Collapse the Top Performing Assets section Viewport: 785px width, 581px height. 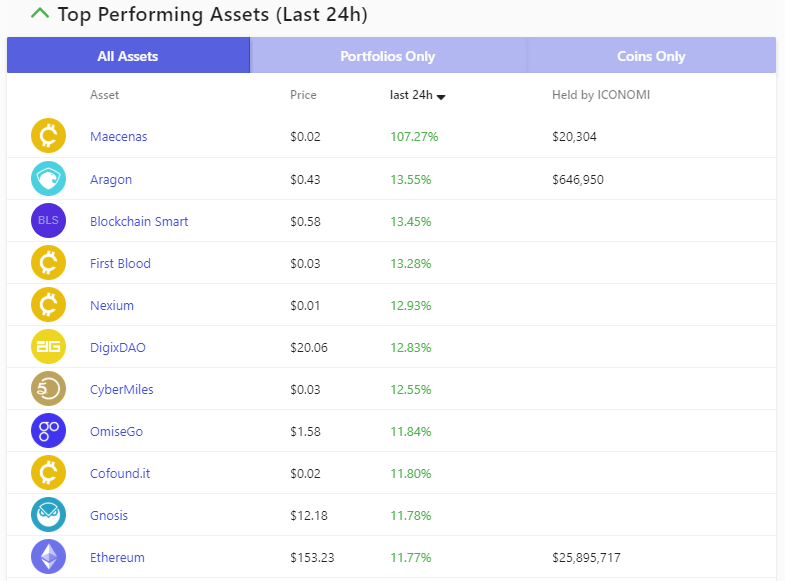click(40, 14)
